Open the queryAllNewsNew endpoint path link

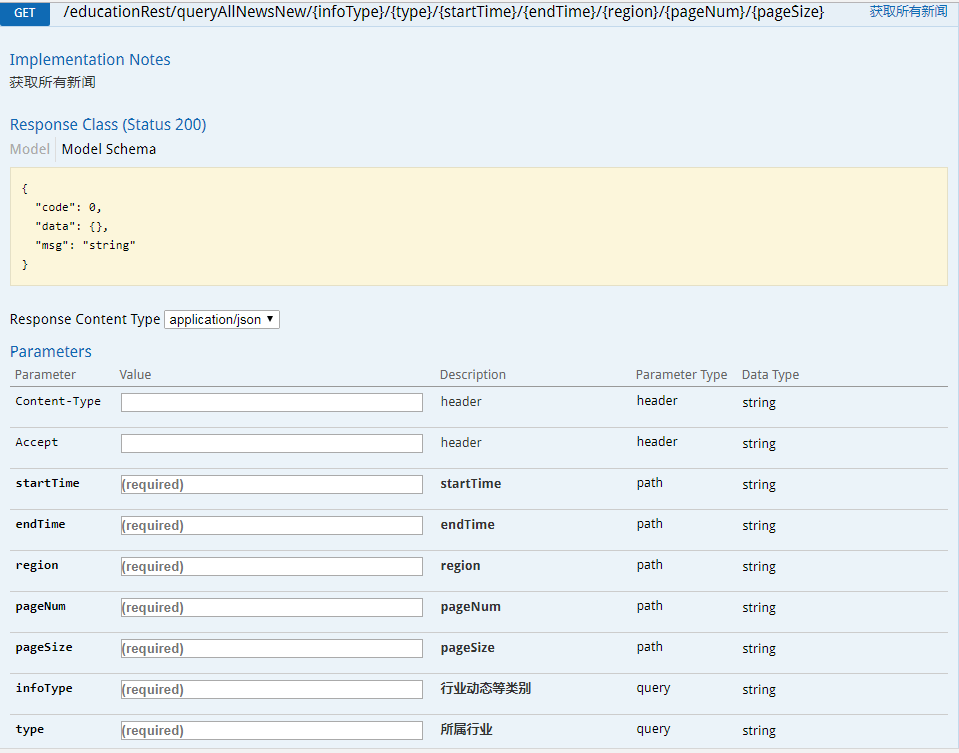(443, 12)
